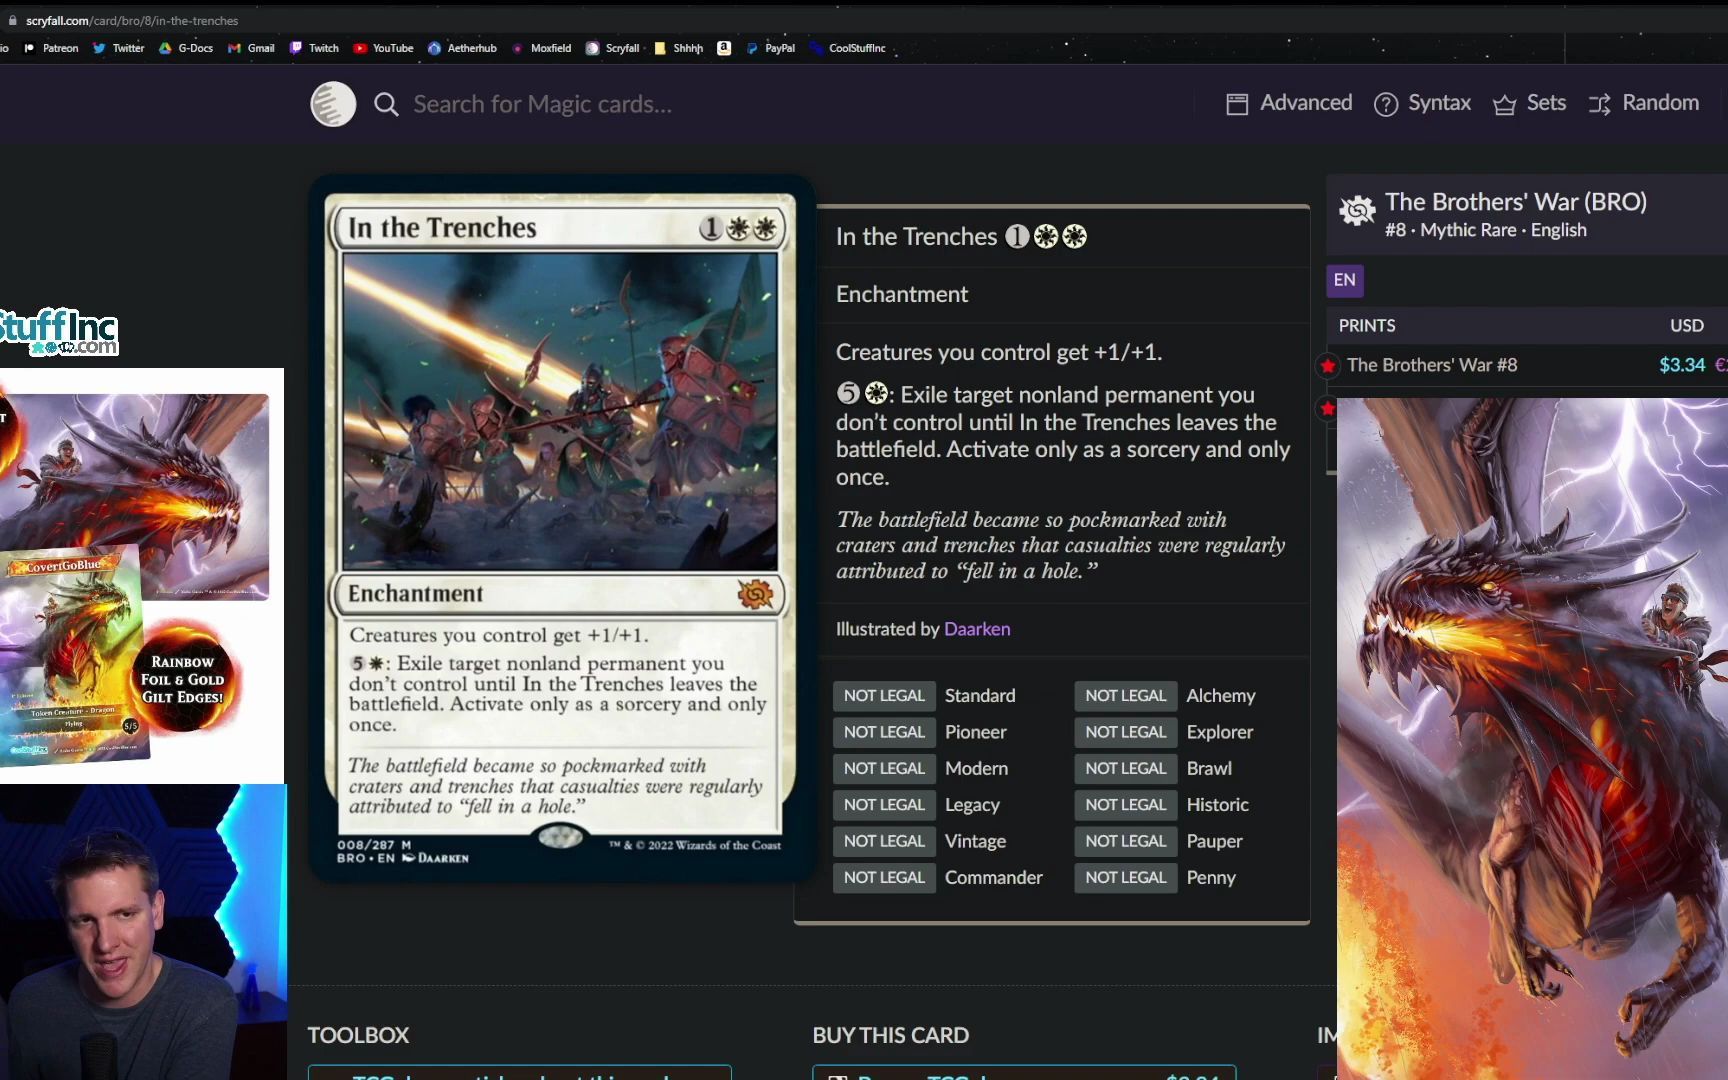
Task: Open the YouTube bookmark
Action: pyautogui.click(x=383, y=48)
